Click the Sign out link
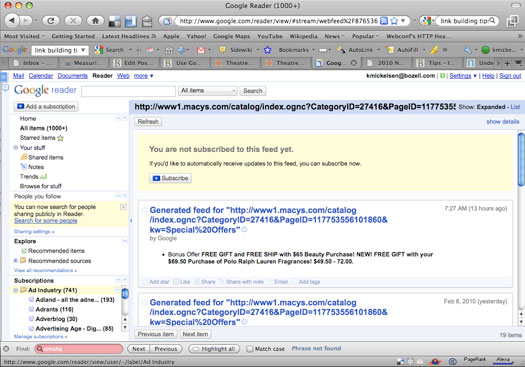Screen dimensions: 525x367 pyautogui.click(x=510, y=76)
